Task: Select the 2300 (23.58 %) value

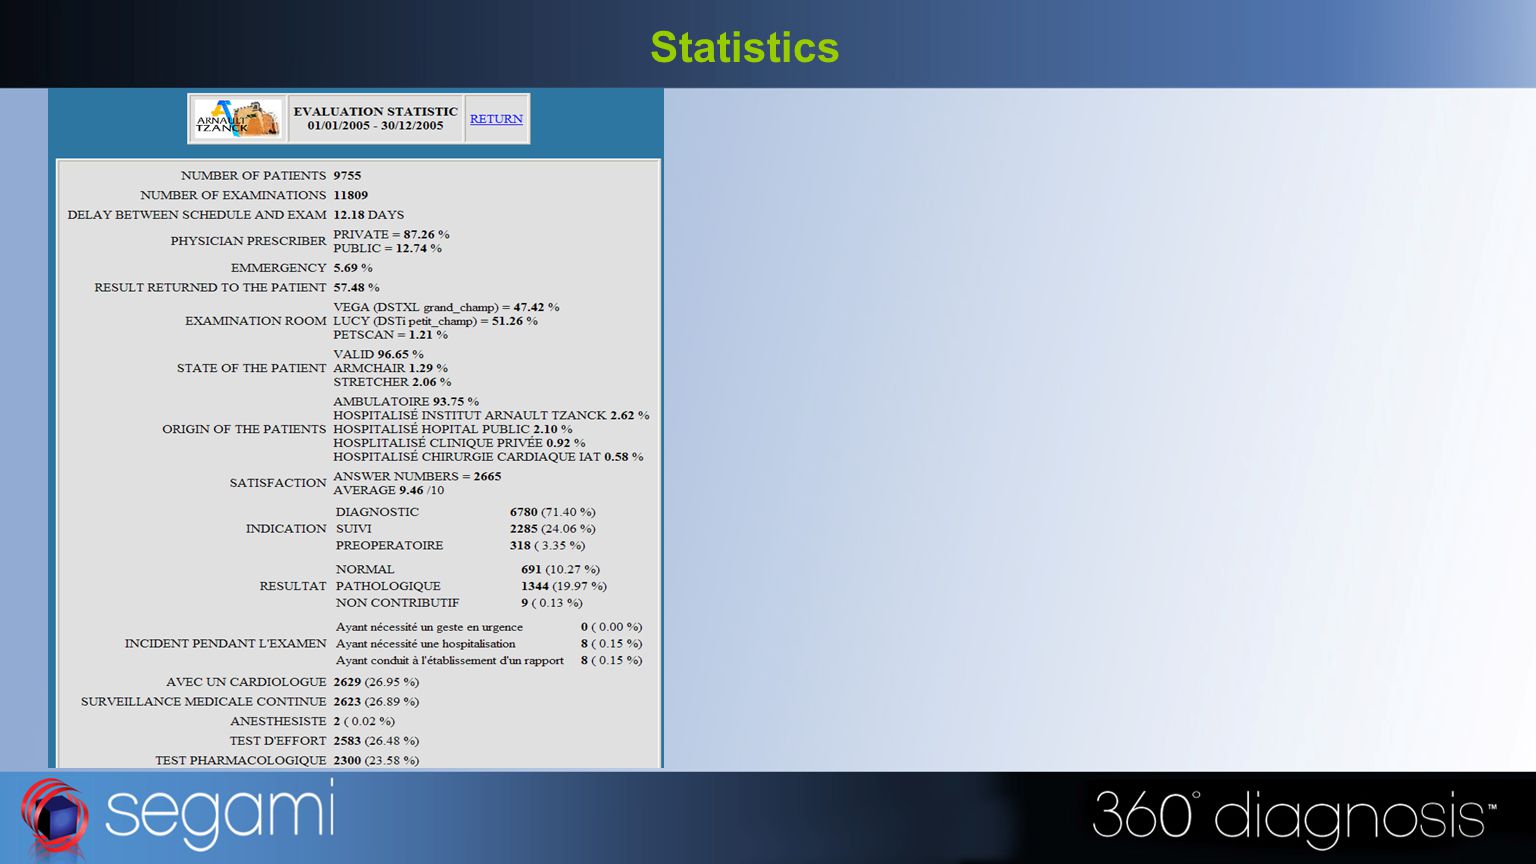Action: pos(376,761)
